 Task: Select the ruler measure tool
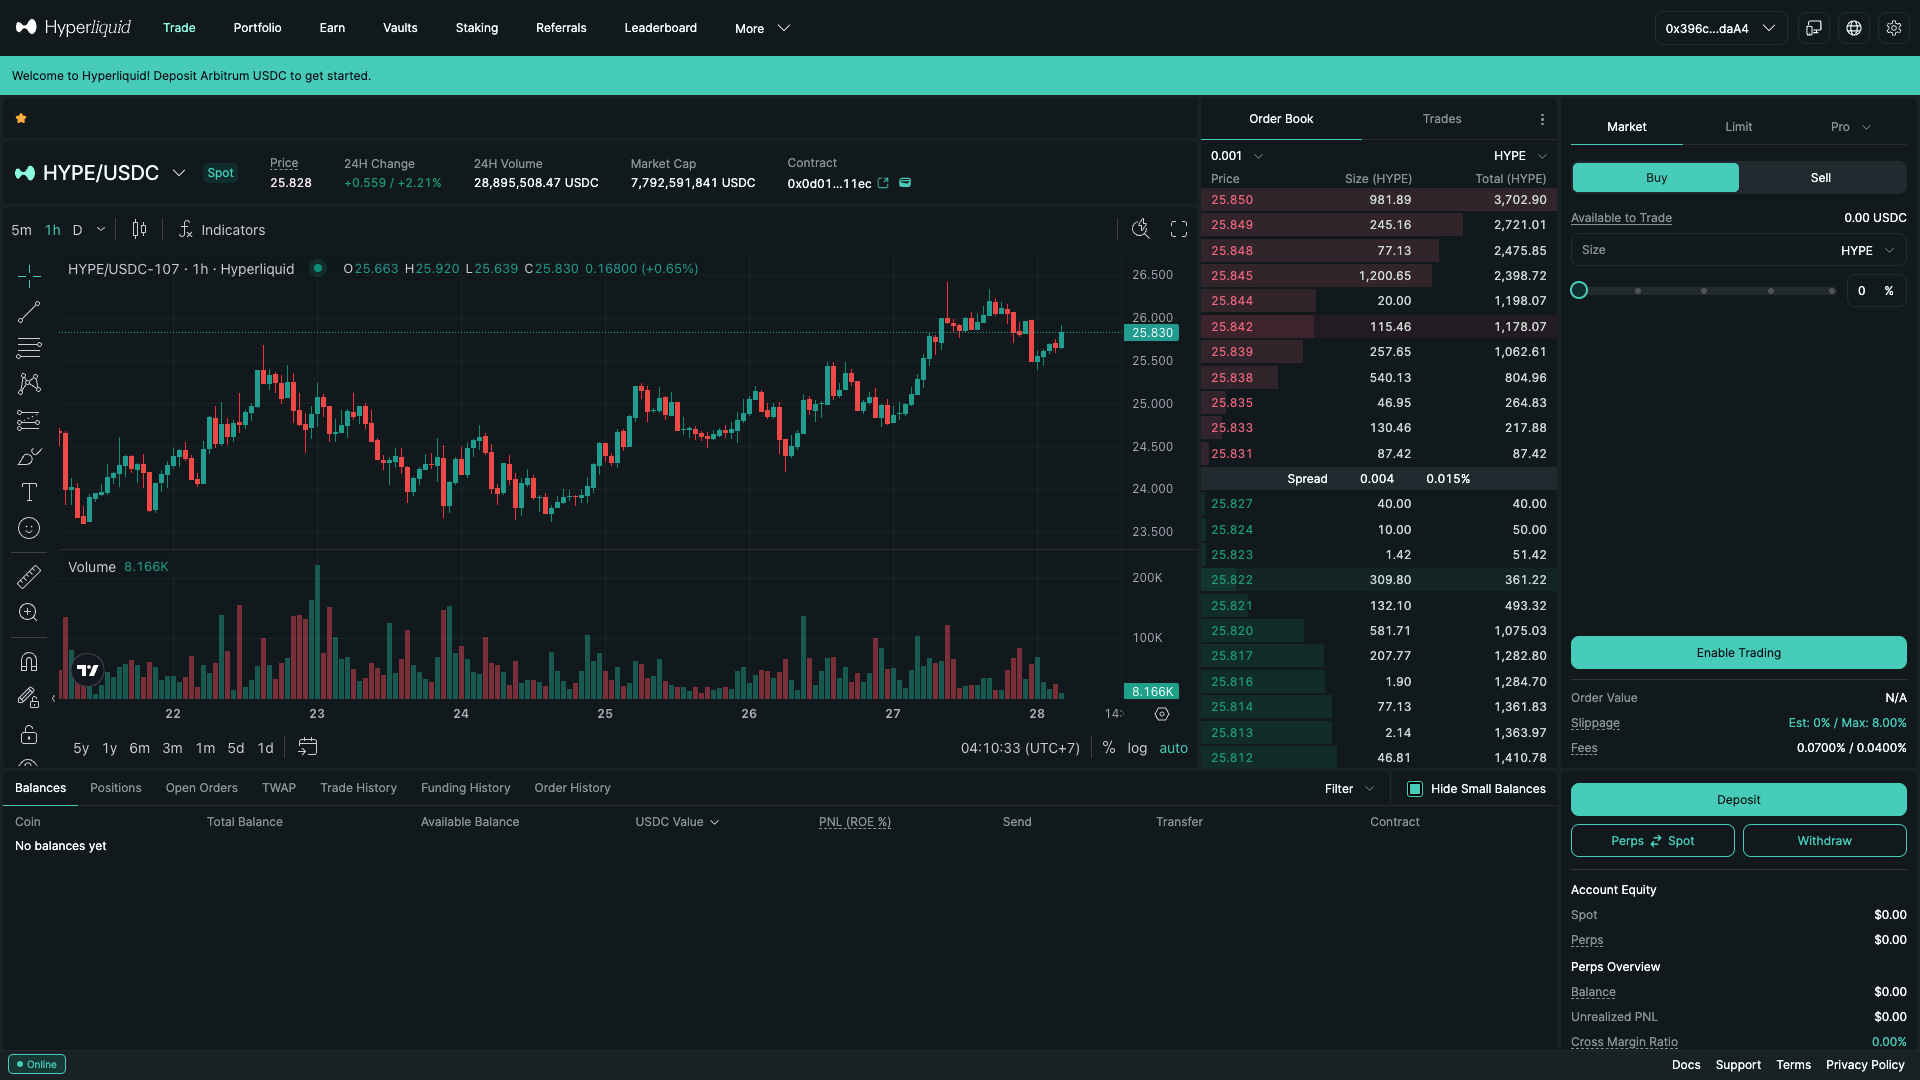(29, 576)
